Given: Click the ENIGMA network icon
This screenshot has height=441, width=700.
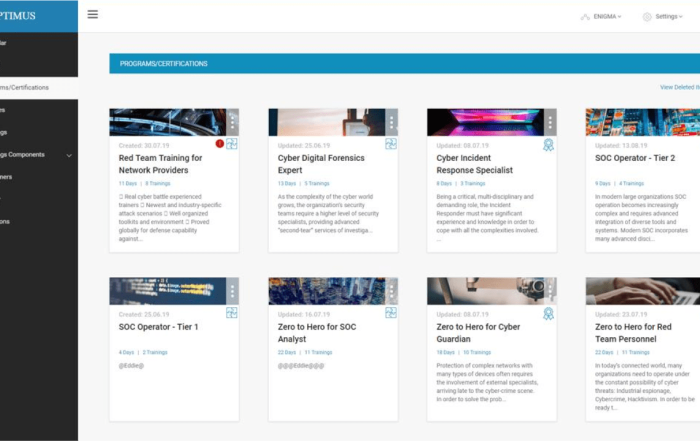Looking at the screenshot, I should [585, 17].
